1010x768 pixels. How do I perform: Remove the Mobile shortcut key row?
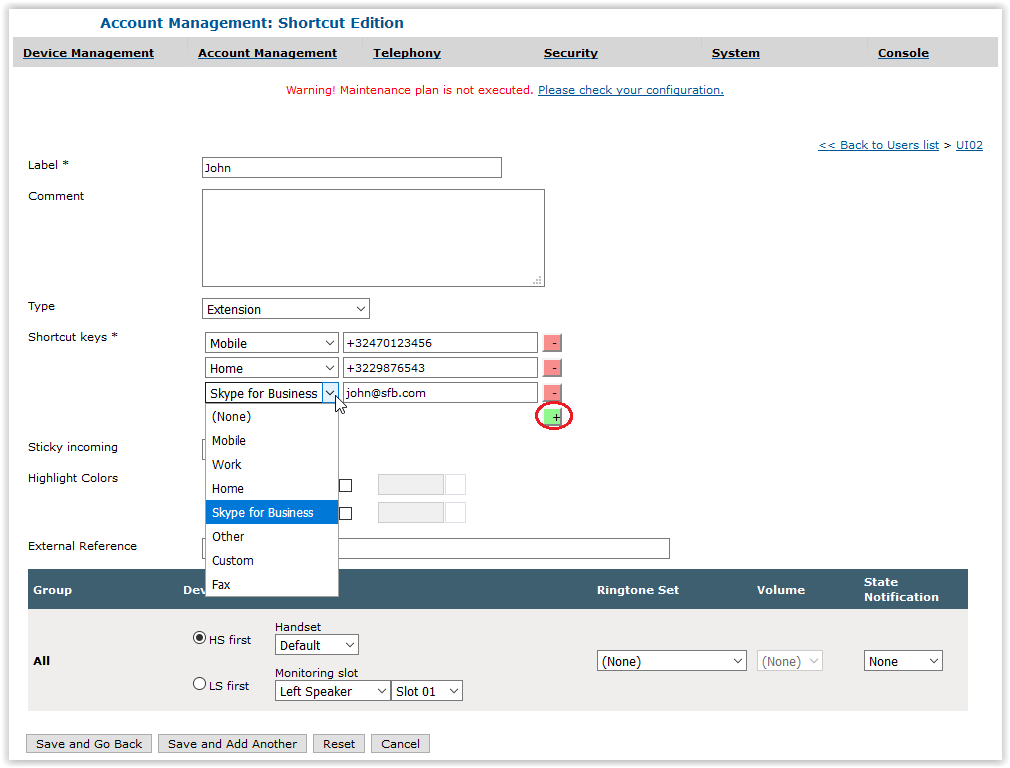[x=553, y=343]
